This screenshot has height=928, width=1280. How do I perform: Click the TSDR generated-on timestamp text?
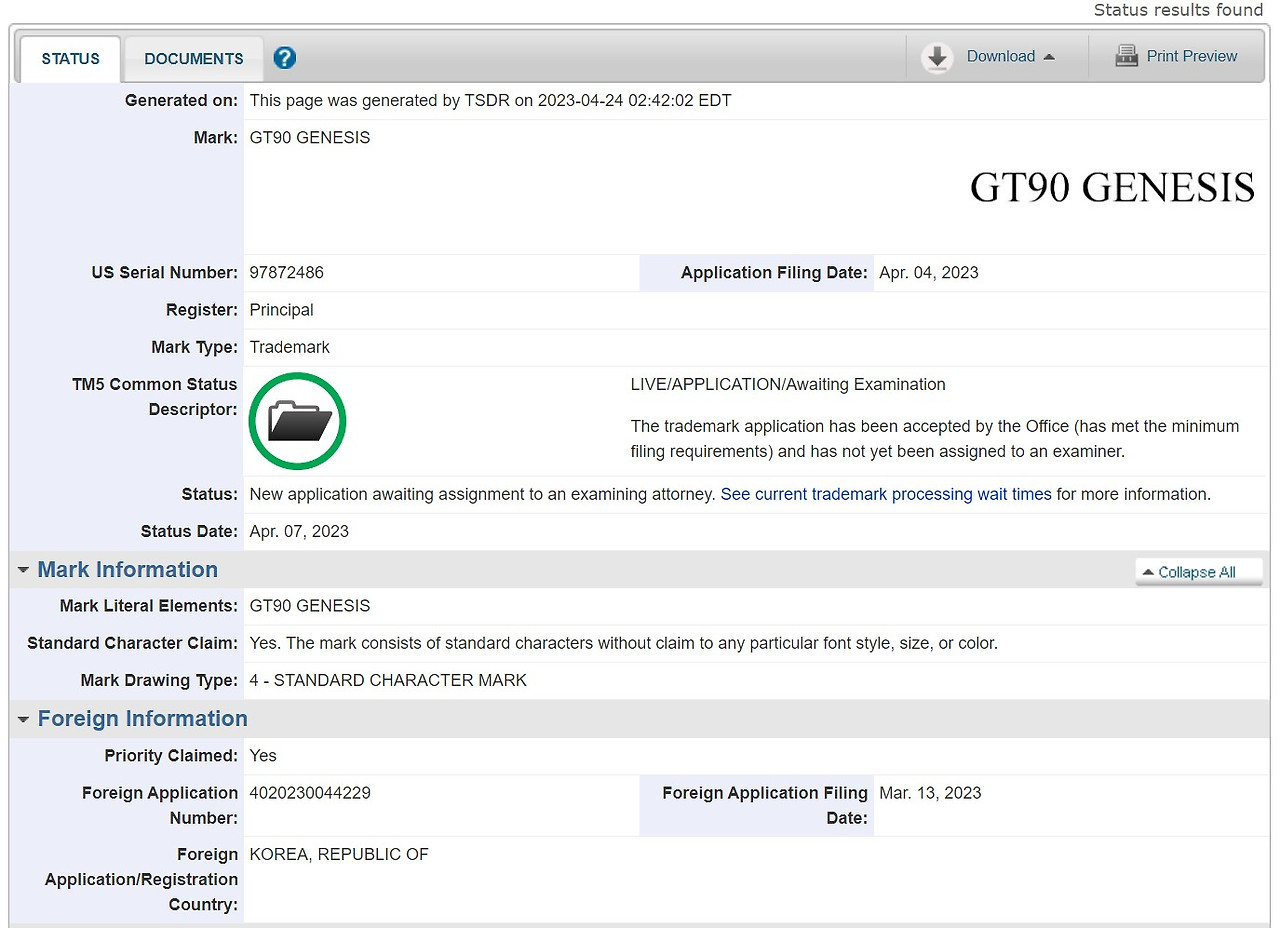pos(490,100)
